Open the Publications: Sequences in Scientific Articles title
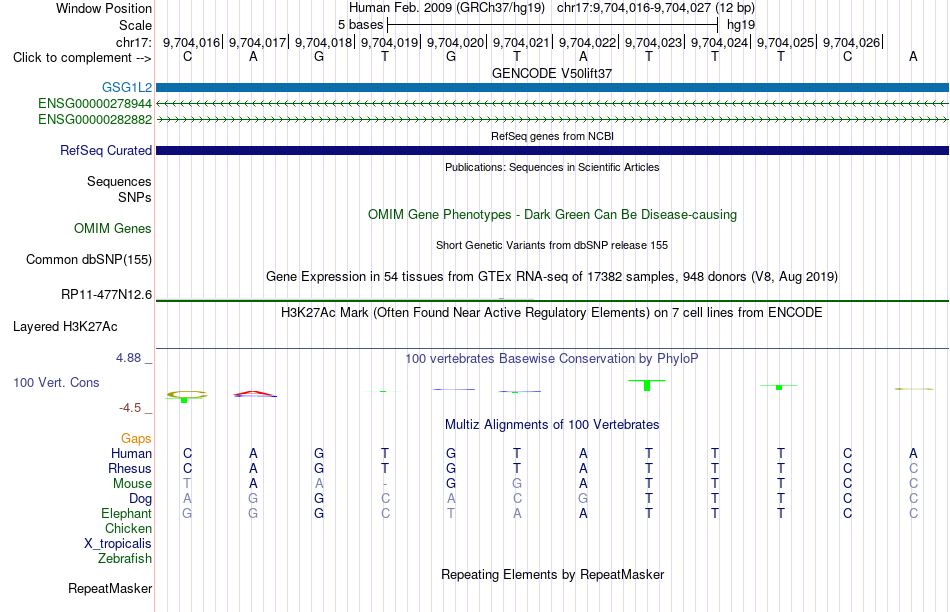The image size is (950, 612). tap(552, 167)
